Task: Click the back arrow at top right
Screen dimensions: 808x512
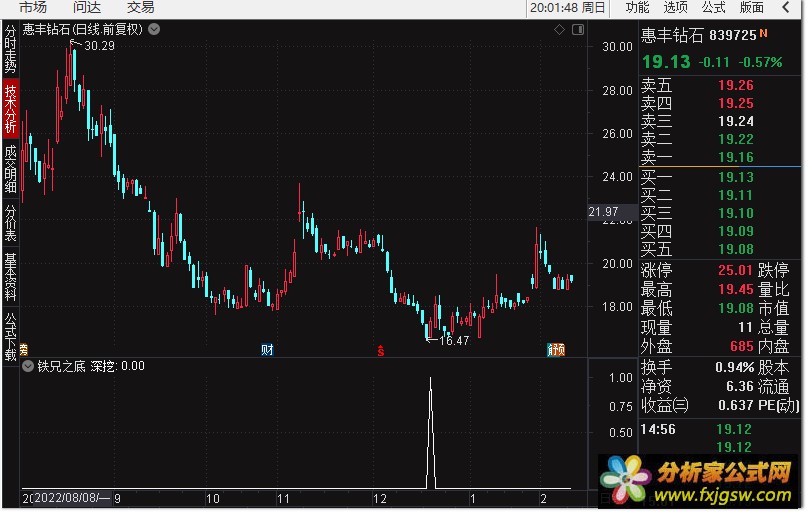Action: [x=786, y=7]
